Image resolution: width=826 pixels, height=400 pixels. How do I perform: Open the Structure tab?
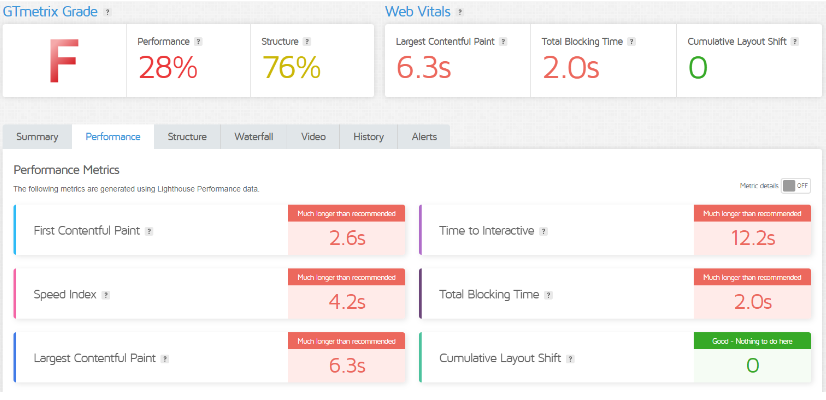click(187, 137)
